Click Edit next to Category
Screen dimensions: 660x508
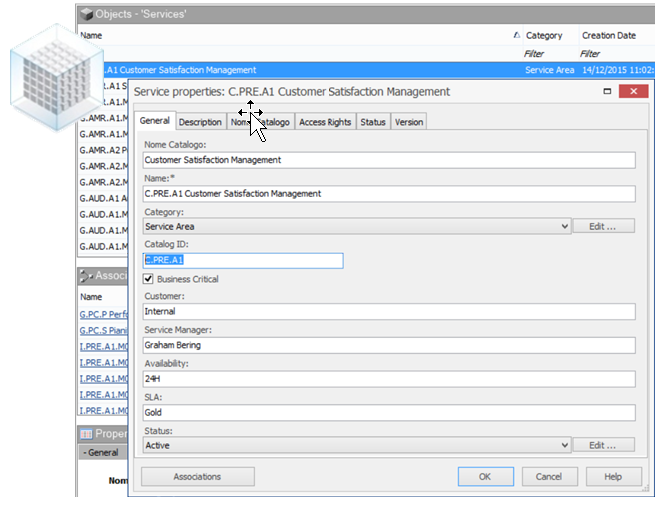coord(603,227)
